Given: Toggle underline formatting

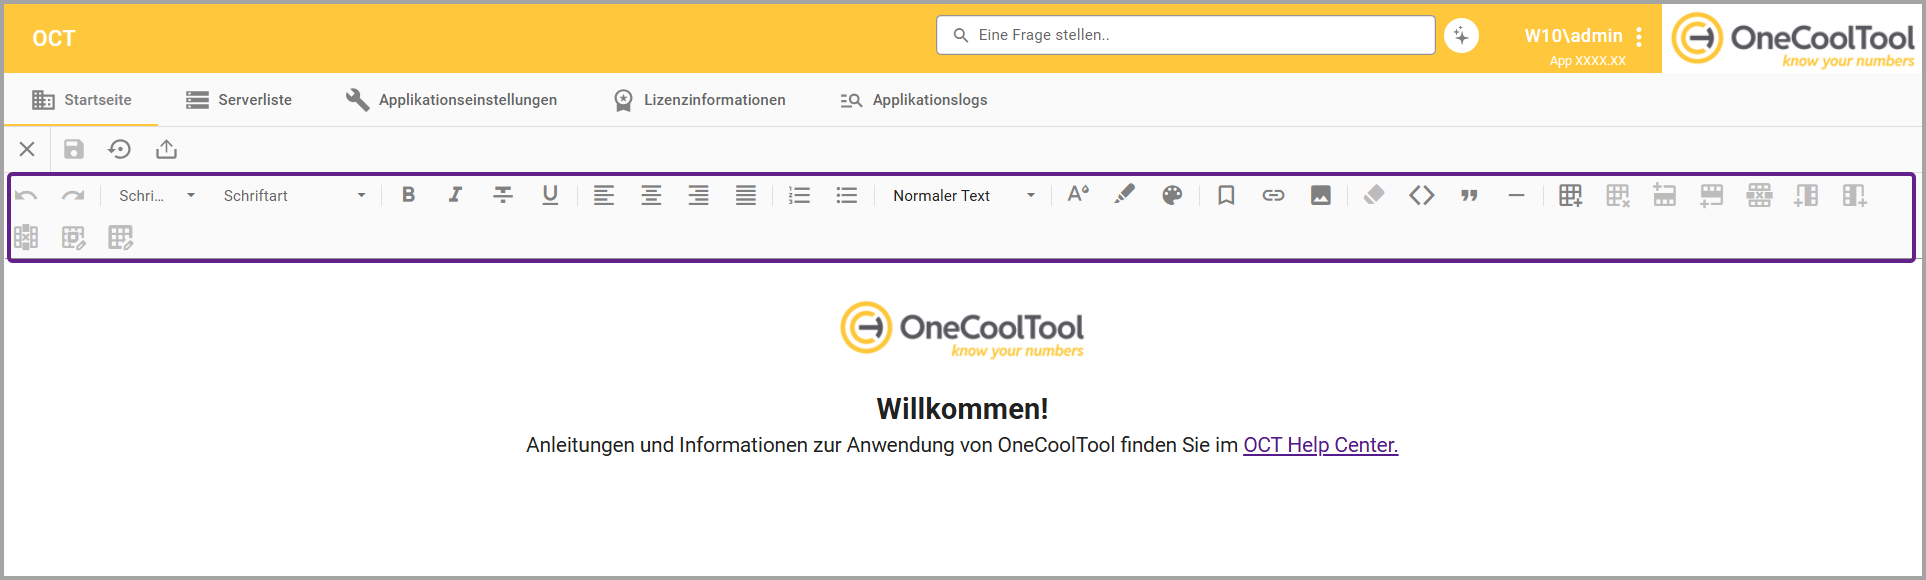Looking at the screenshot, I should pyautogui.click(x=550, y=195).
